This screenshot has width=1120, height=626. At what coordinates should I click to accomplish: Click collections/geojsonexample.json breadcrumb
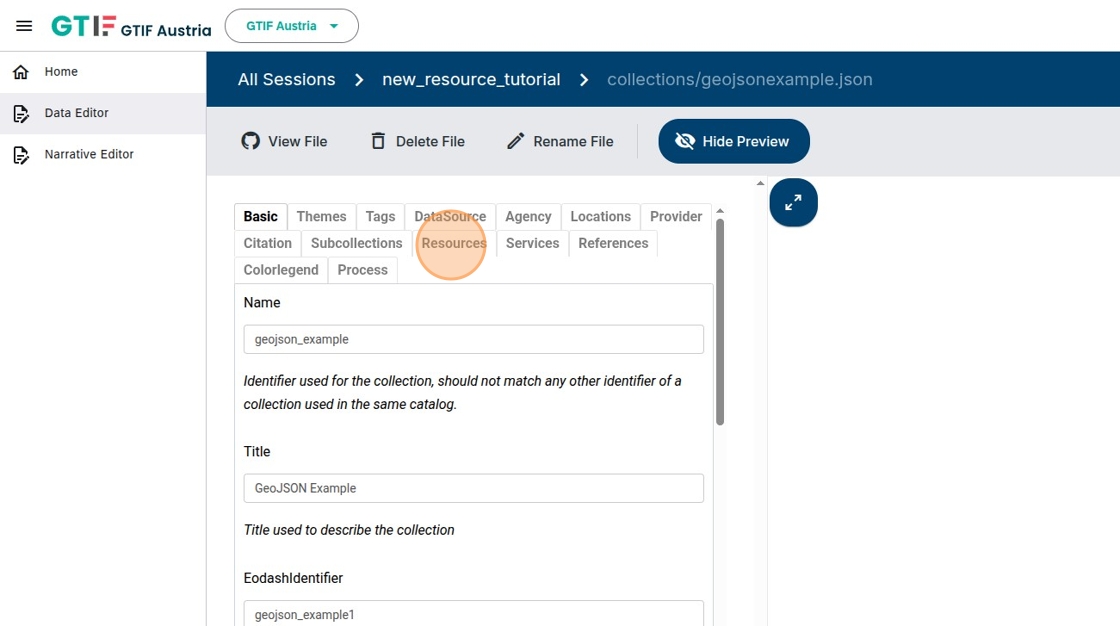point(739,79)
